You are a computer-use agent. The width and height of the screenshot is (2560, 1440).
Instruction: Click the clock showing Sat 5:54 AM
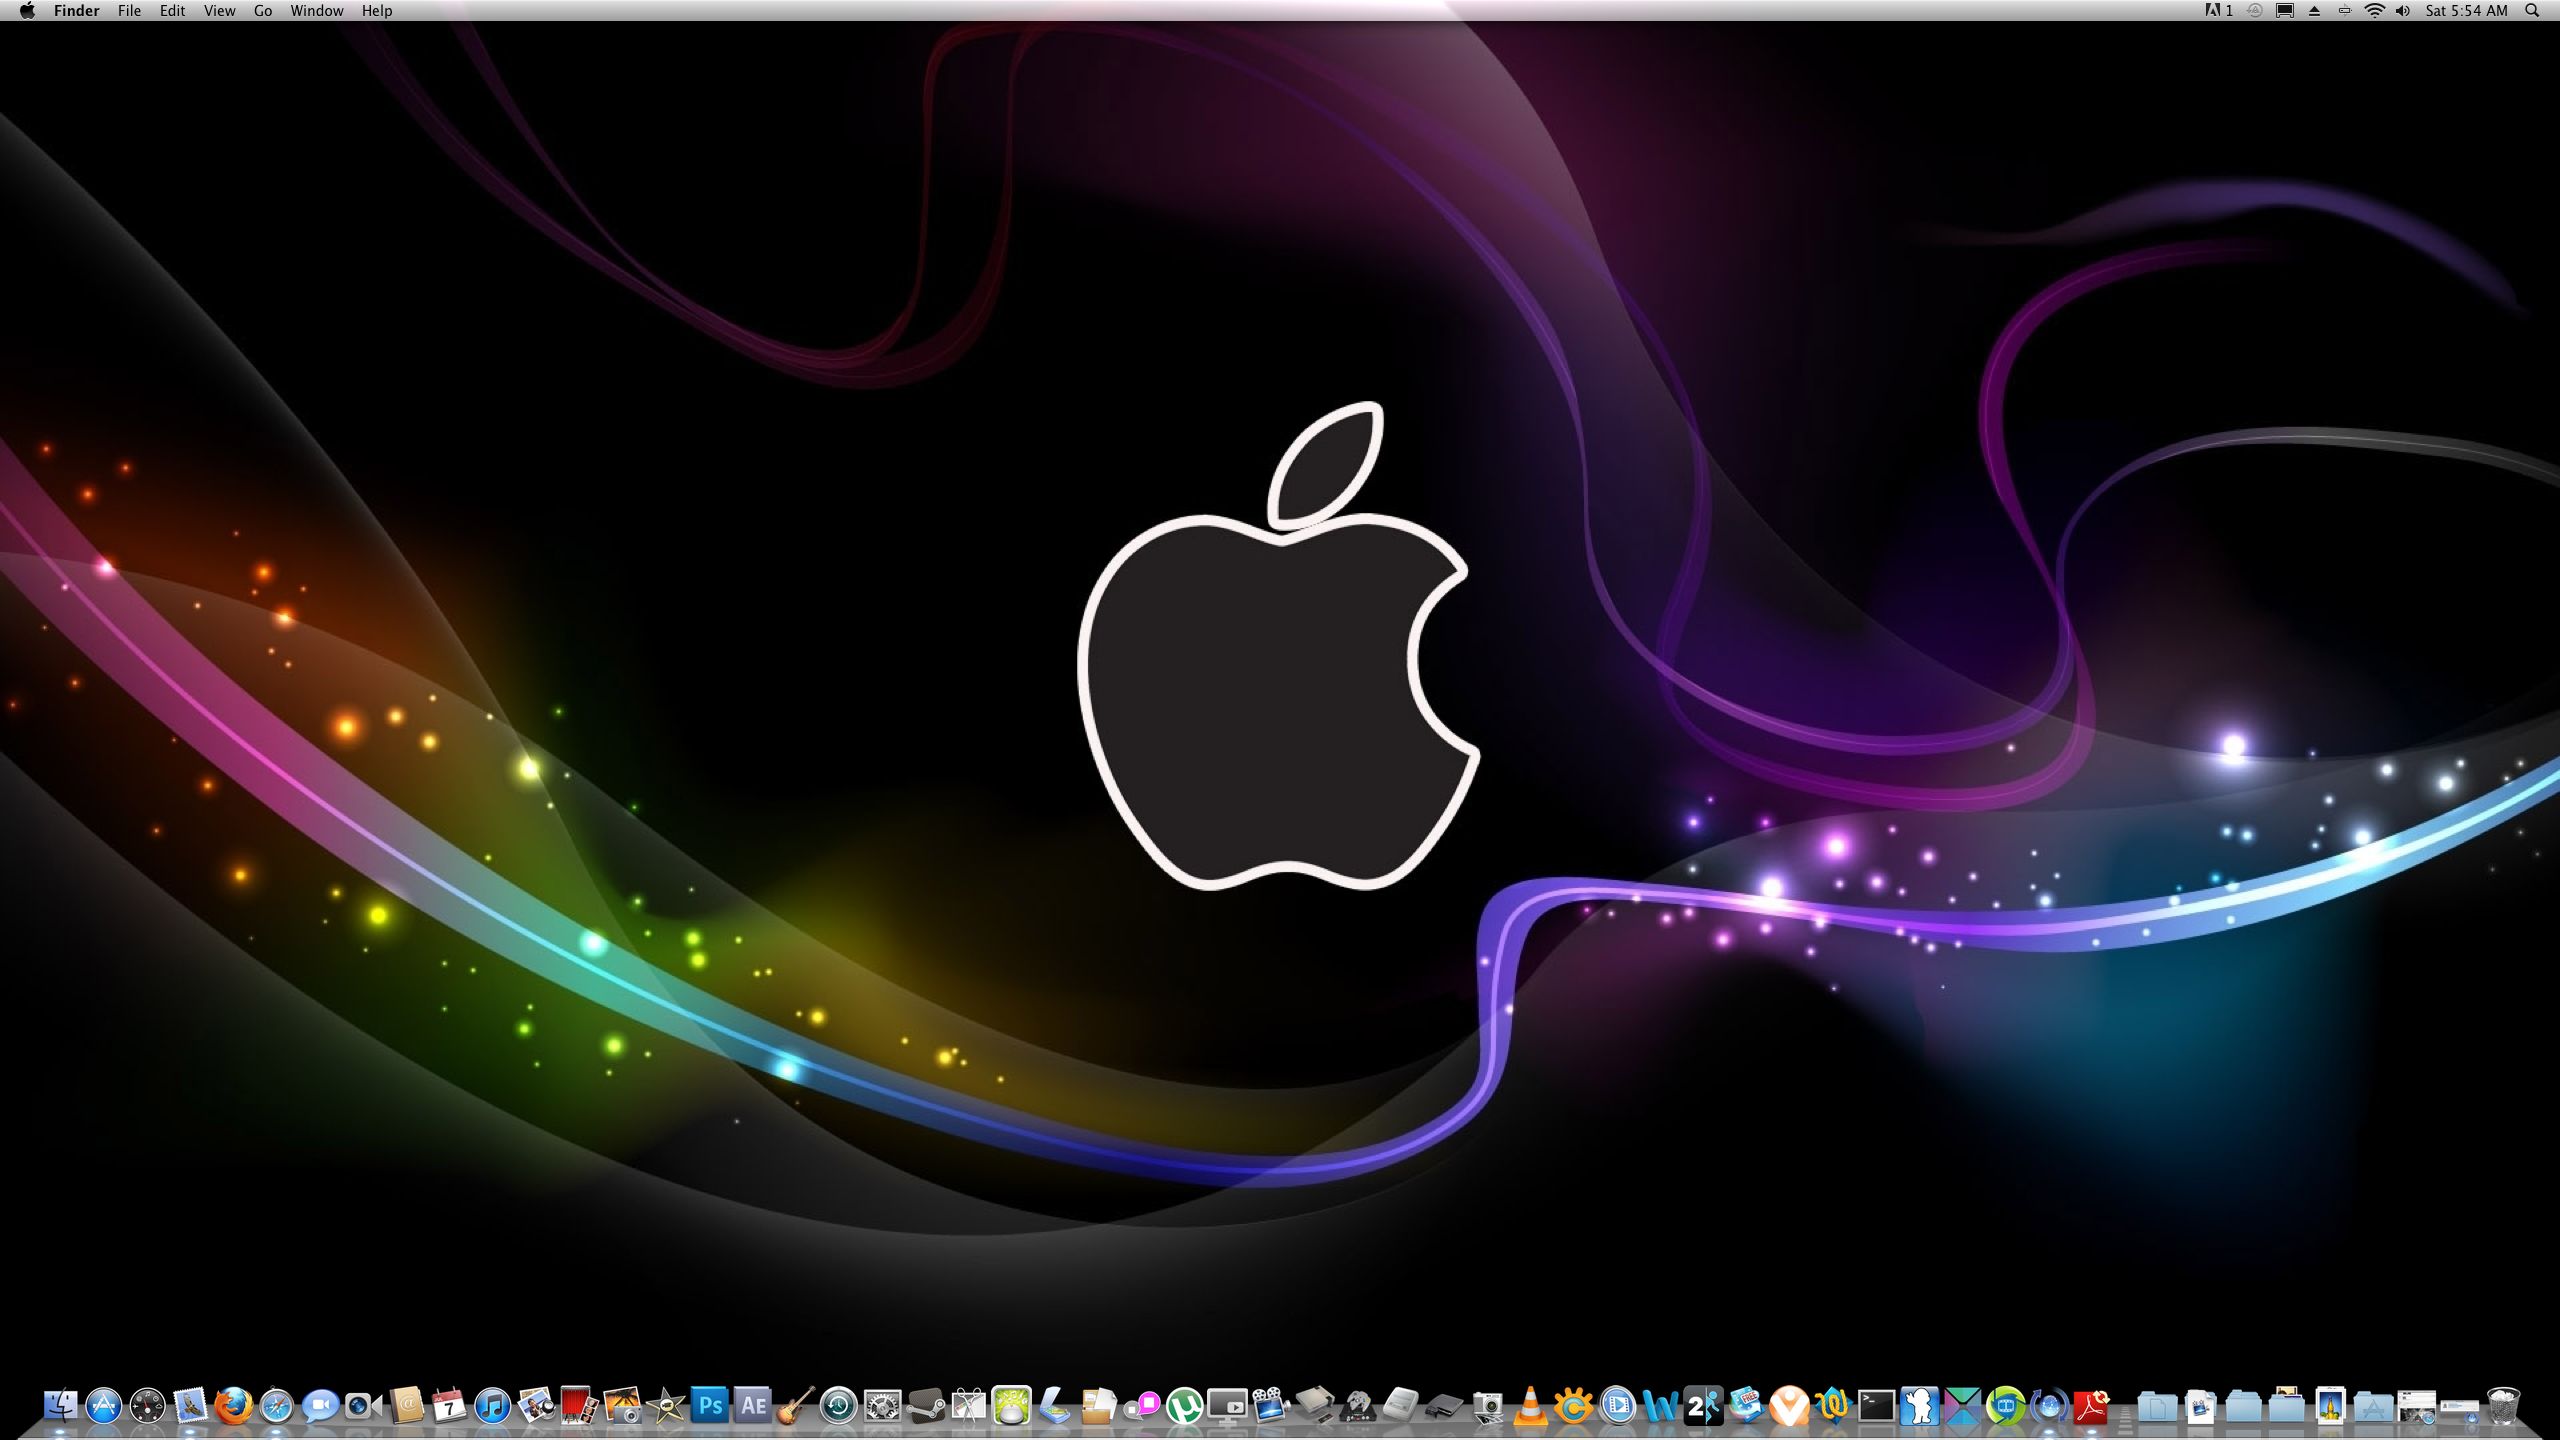pos(2466,10)
